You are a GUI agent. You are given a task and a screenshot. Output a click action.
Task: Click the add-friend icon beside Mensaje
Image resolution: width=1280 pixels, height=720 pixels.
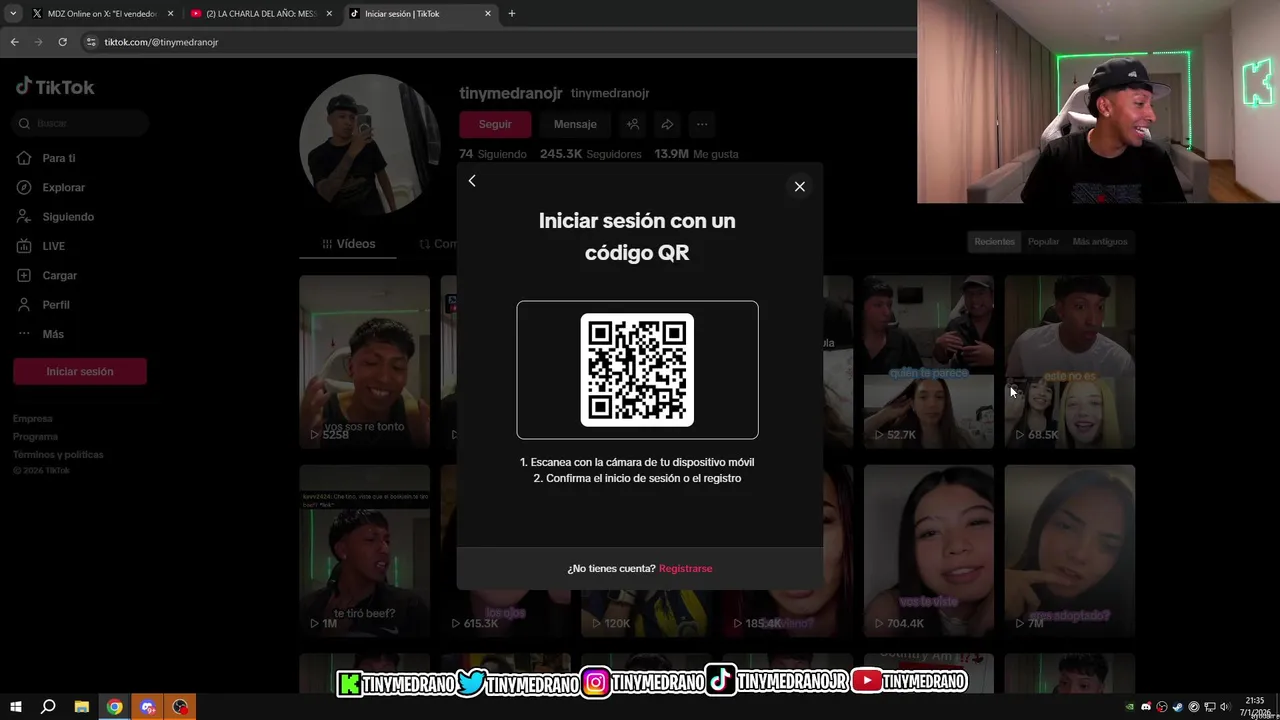[x=633, y=124]
